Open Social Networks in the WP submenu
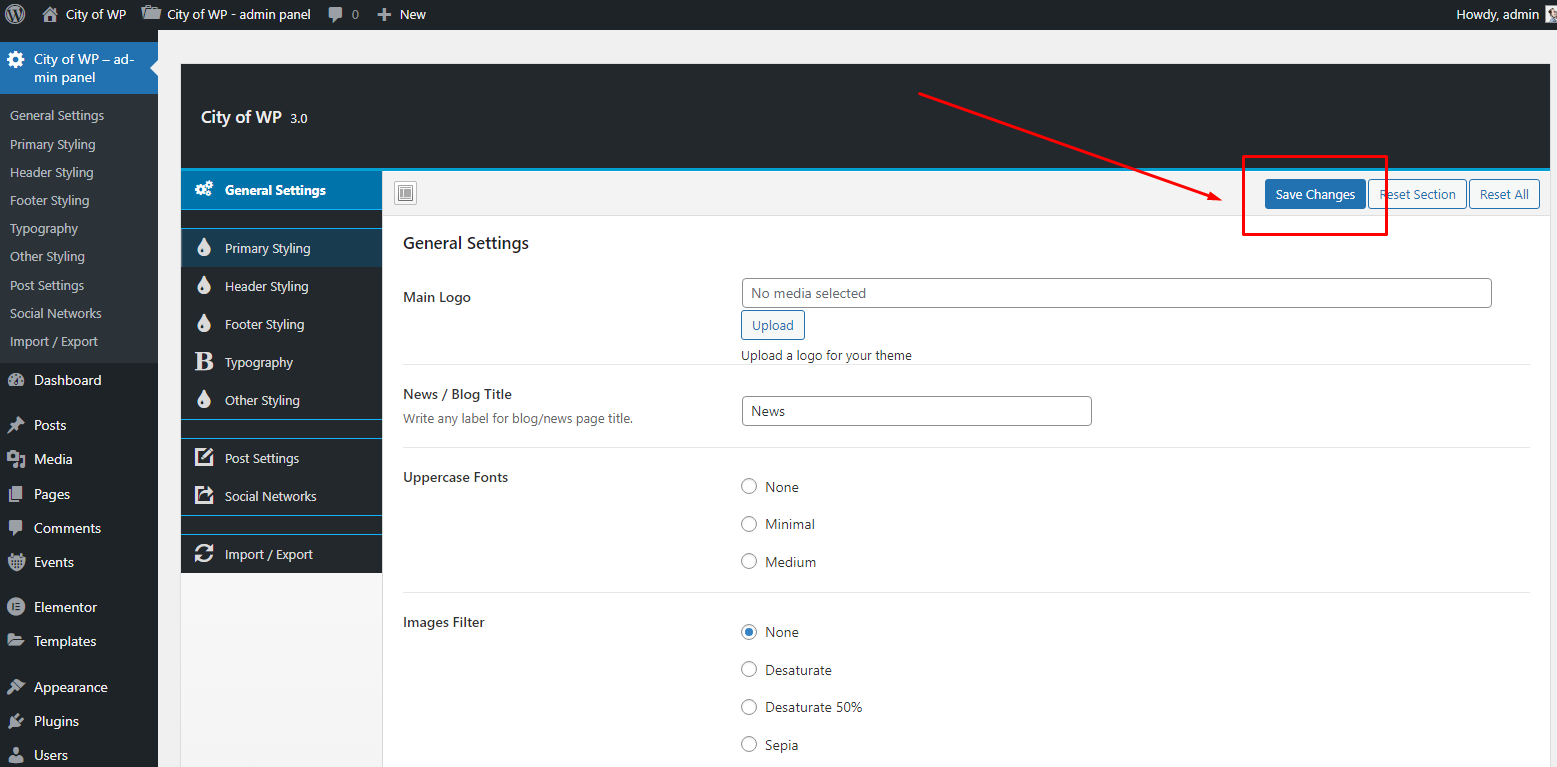The height and width of the screenshot is (767, 1557). [x=56, y=313]
